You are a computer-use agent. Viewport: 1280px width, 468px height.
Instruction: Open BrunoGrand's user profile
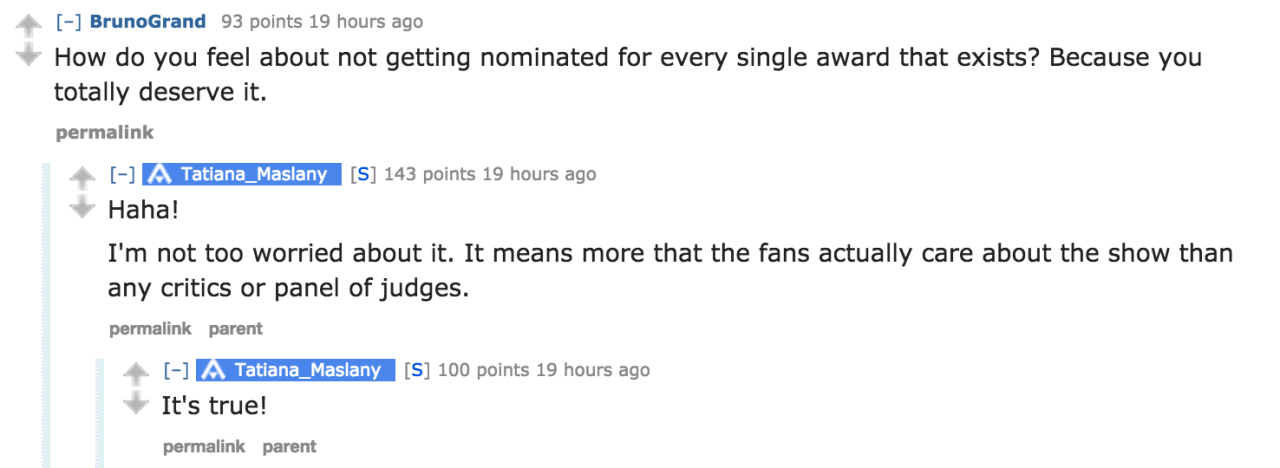[x=148, y=22]
